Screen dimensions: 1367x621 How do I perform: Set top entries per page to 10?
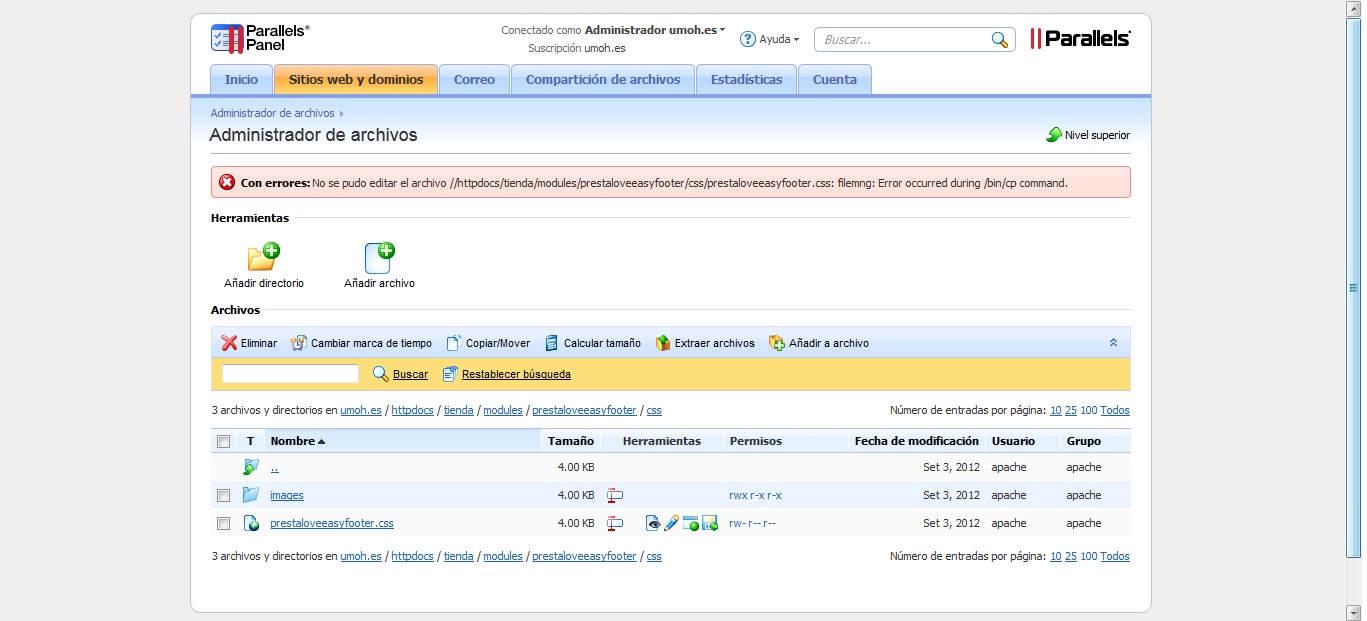click(1056, 410)
